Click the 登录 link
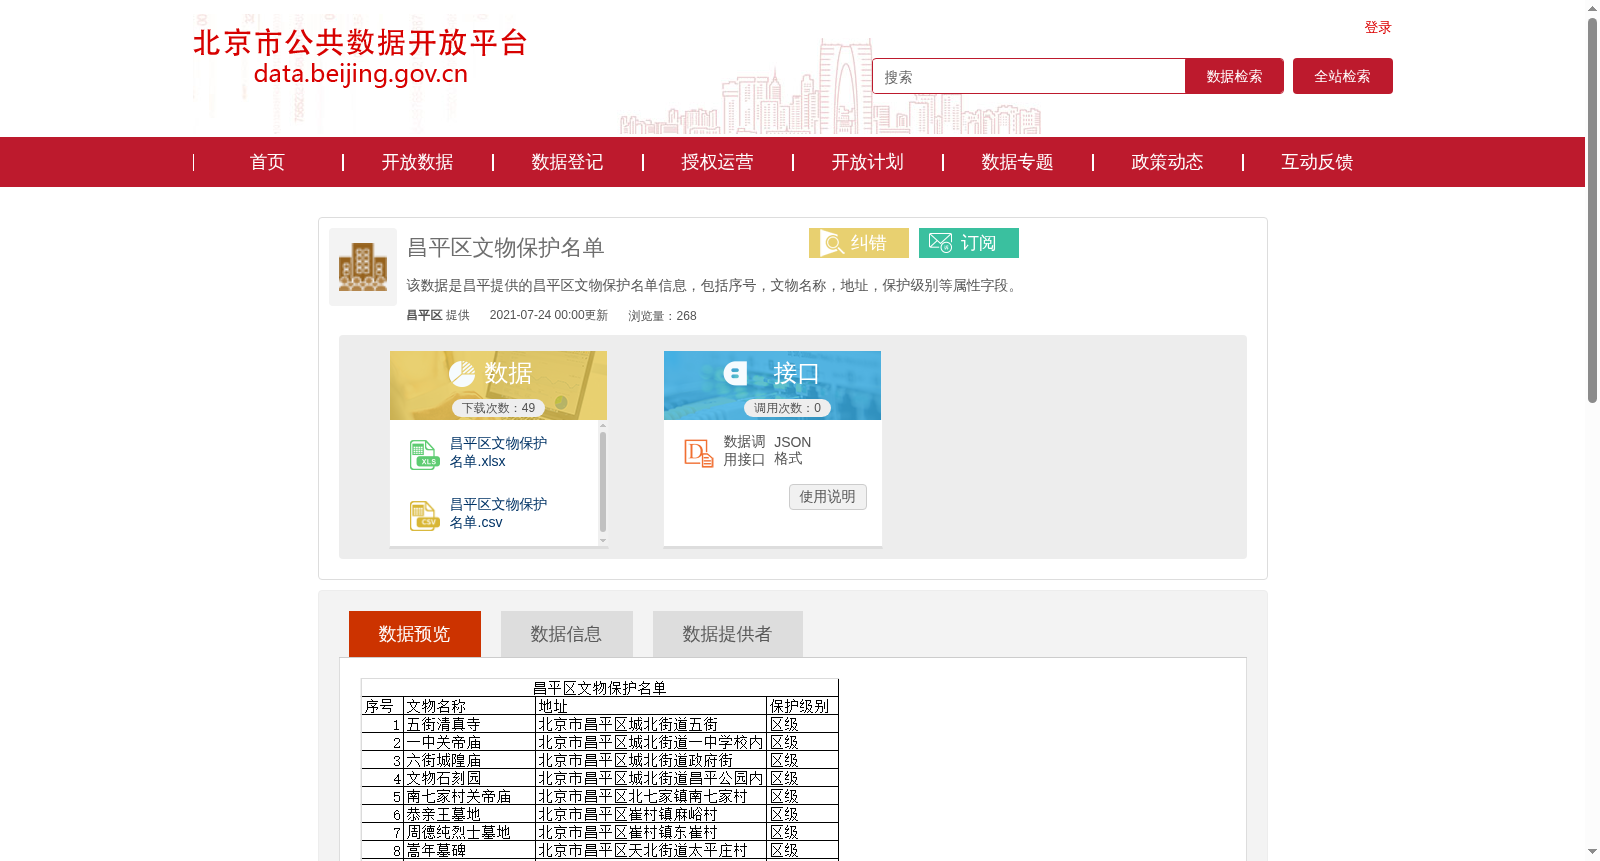1600x861 pixels. [x=1378, y=28]
